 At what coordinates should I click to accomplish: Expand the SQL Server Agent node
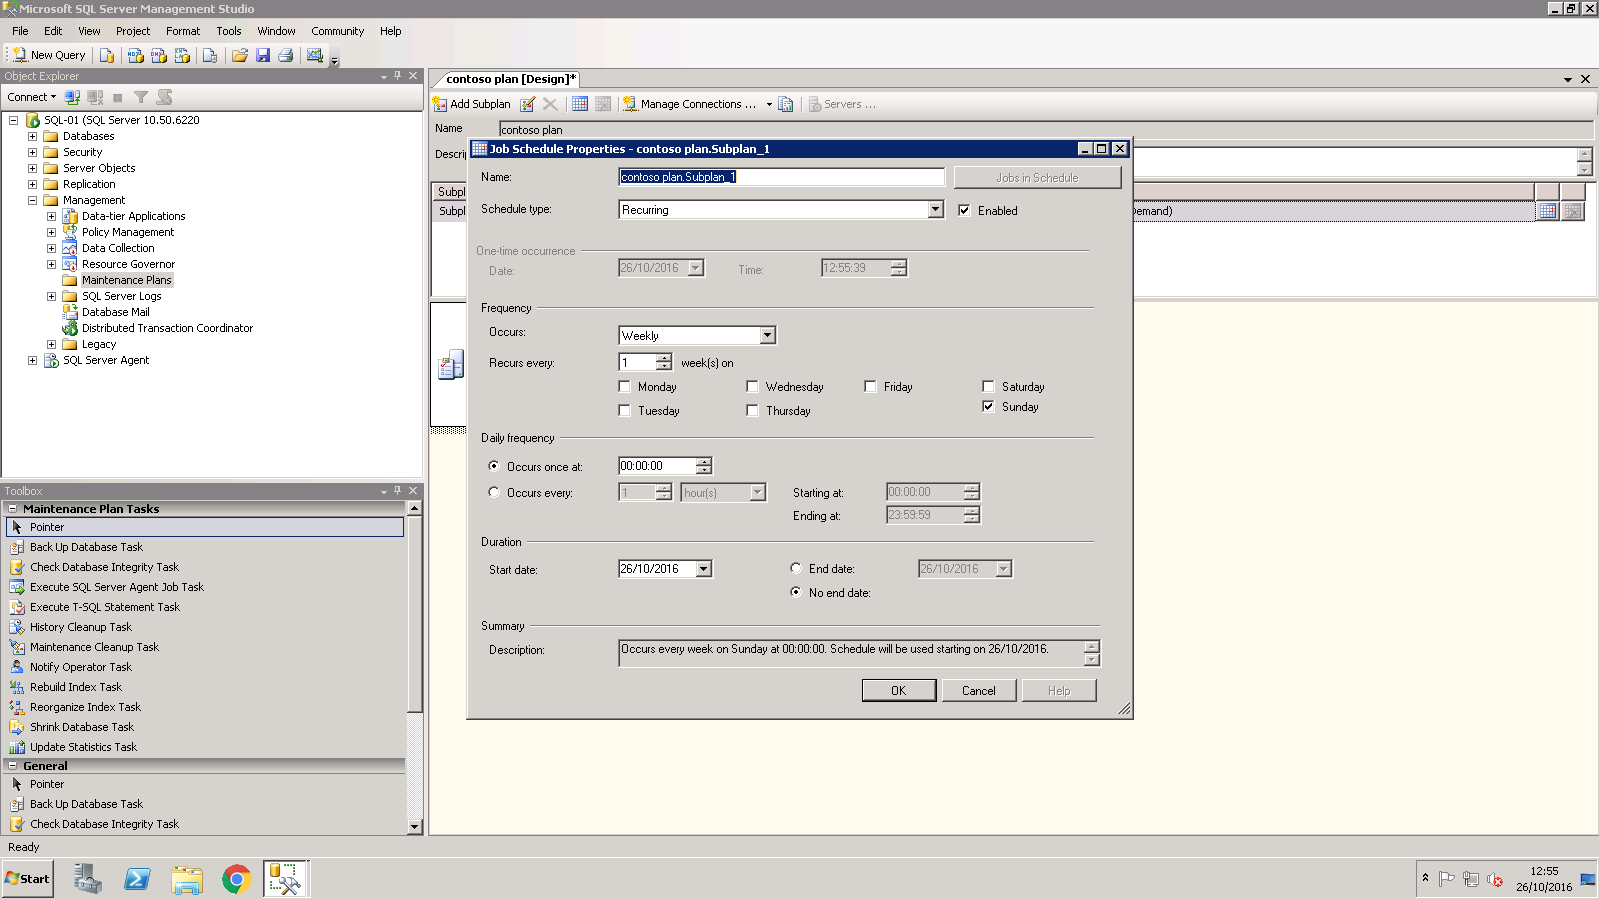[x=32, y=360]
